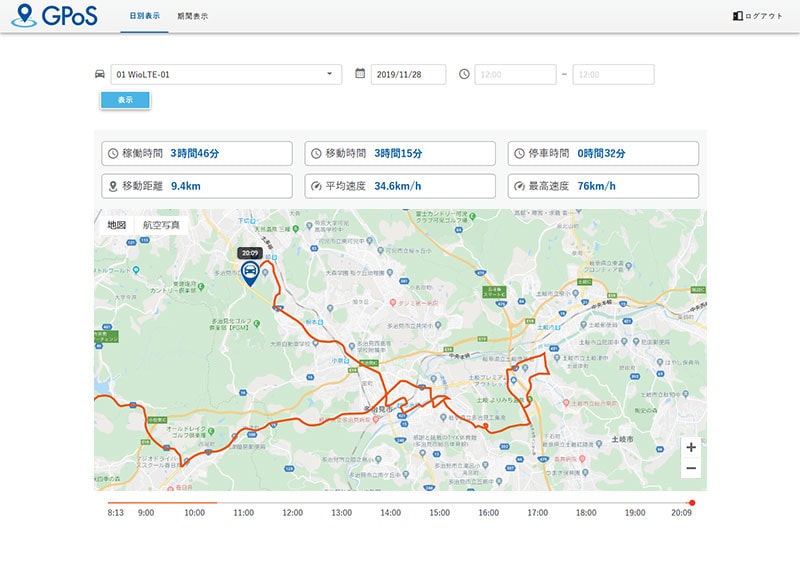Click the 土岐市 city label on map

[622, 439]
